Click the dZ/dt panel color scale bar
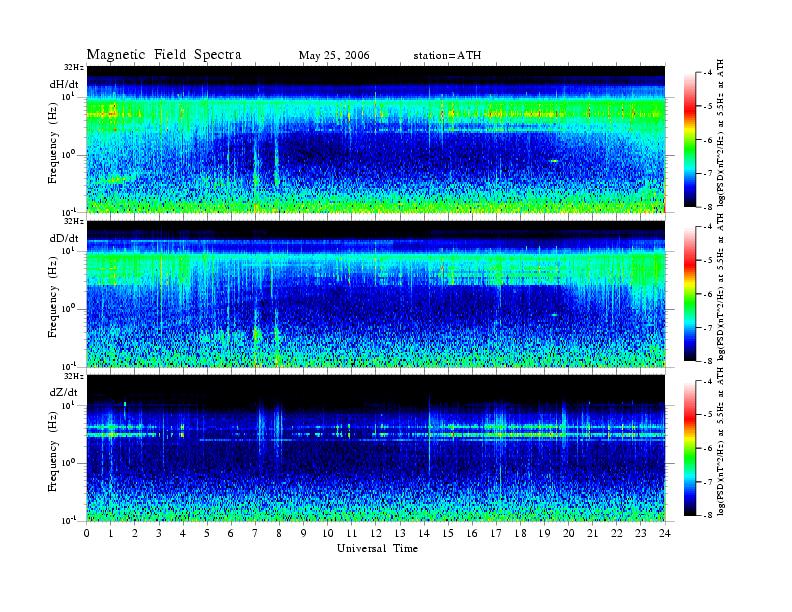792x612 pixels. coord(689,448)
